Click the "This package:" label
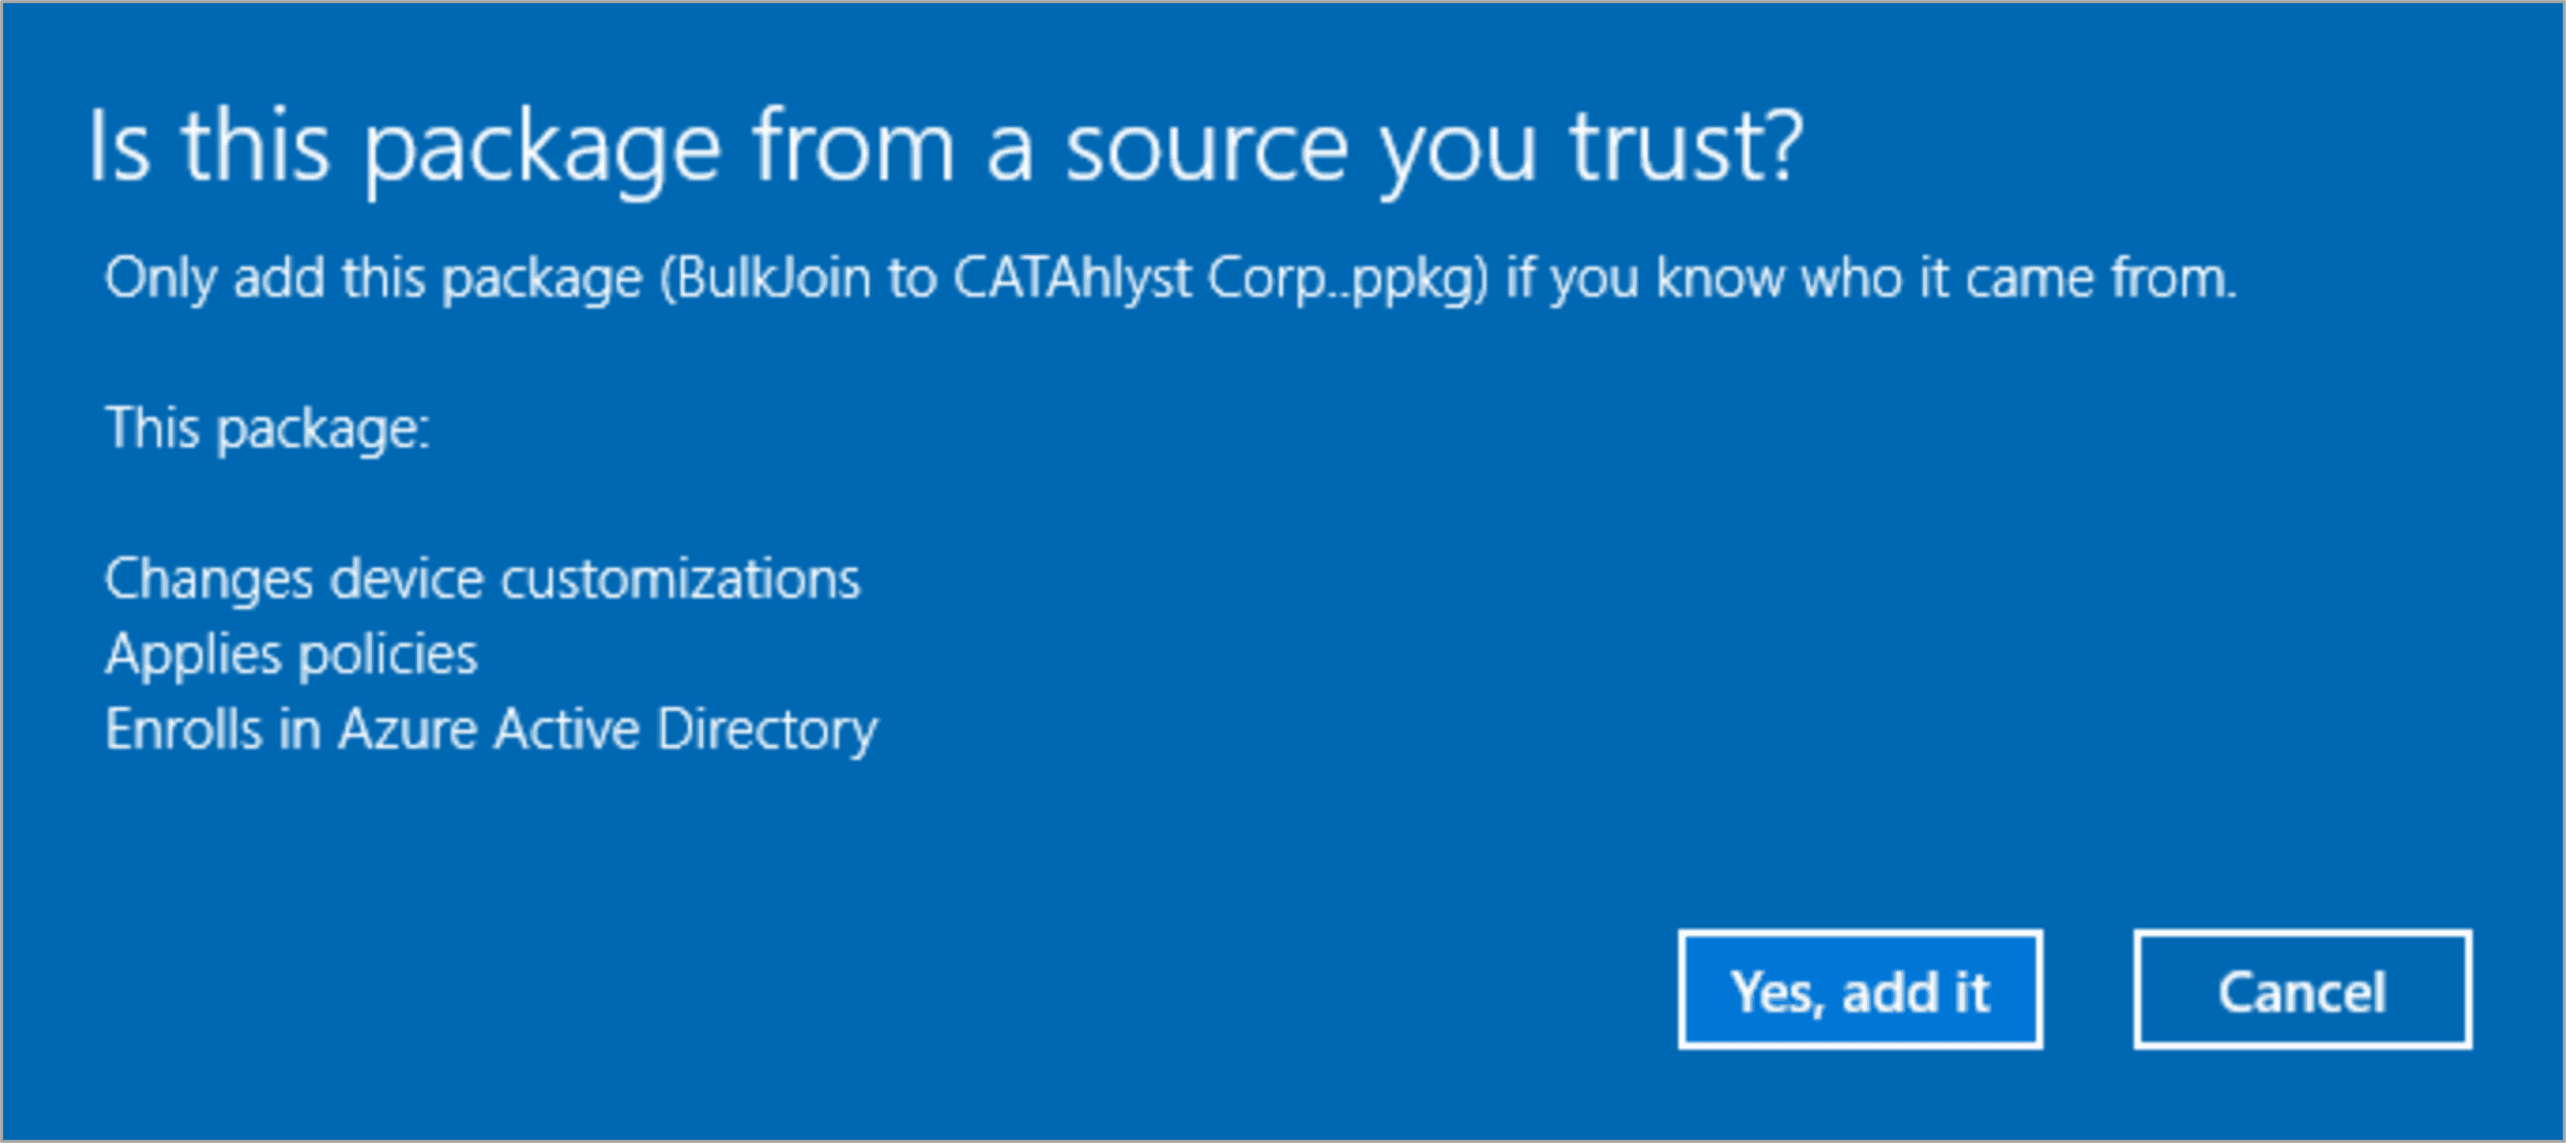Viewport: 2566px width, 1143px height. (267, 429)
